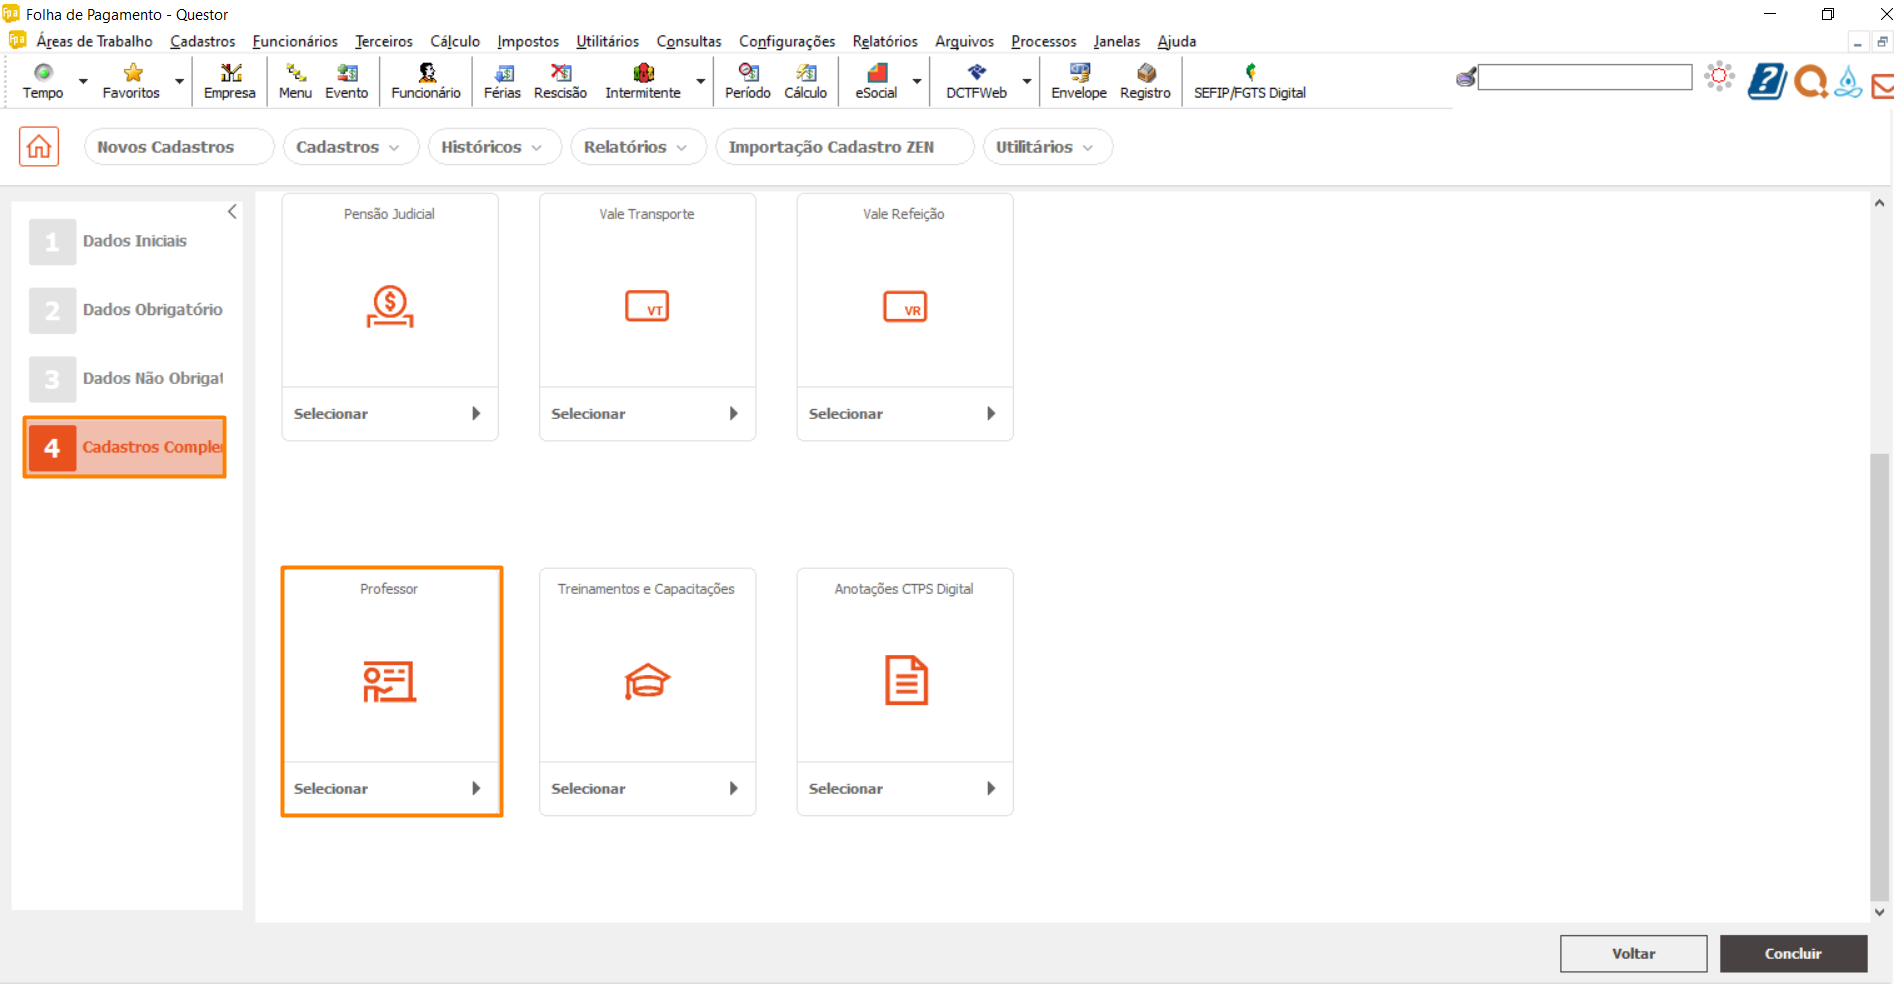Click the Funcionário toolbar icon
Image resolution: width=1894 pixels, height=984 pixels.
[x=426, y=81]
